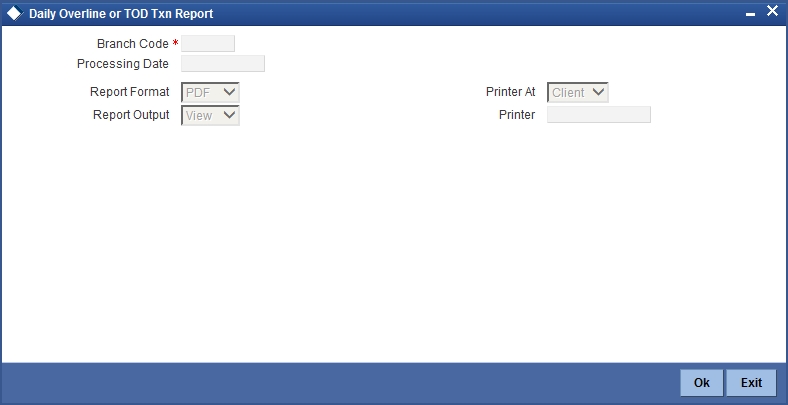Click the Printer At label

click(511, 92)
